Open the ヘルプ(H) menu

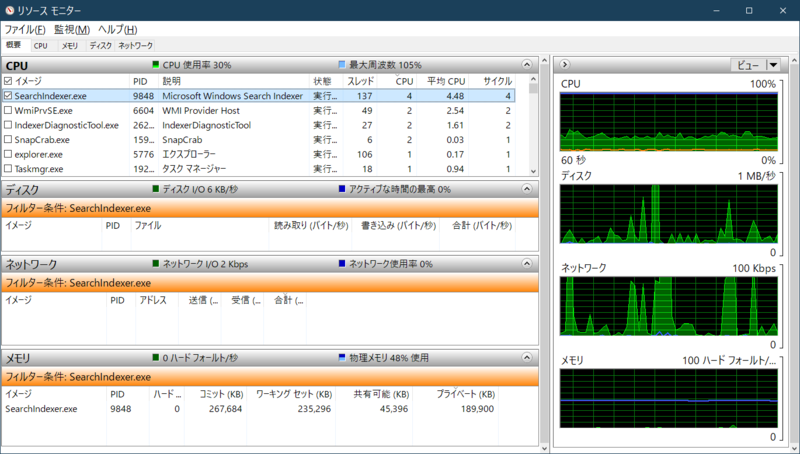pyautogui.click(x=117, y=30)
